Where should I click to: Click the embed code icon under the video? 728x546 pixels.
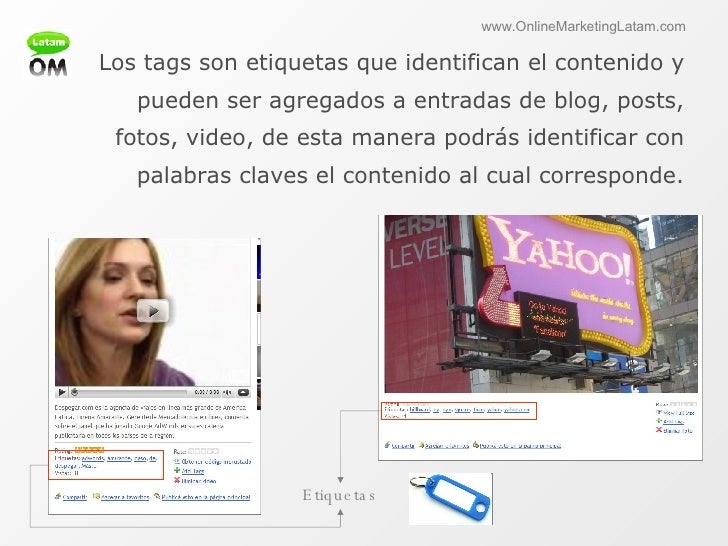pyautogui.click(x=177, y=462)
